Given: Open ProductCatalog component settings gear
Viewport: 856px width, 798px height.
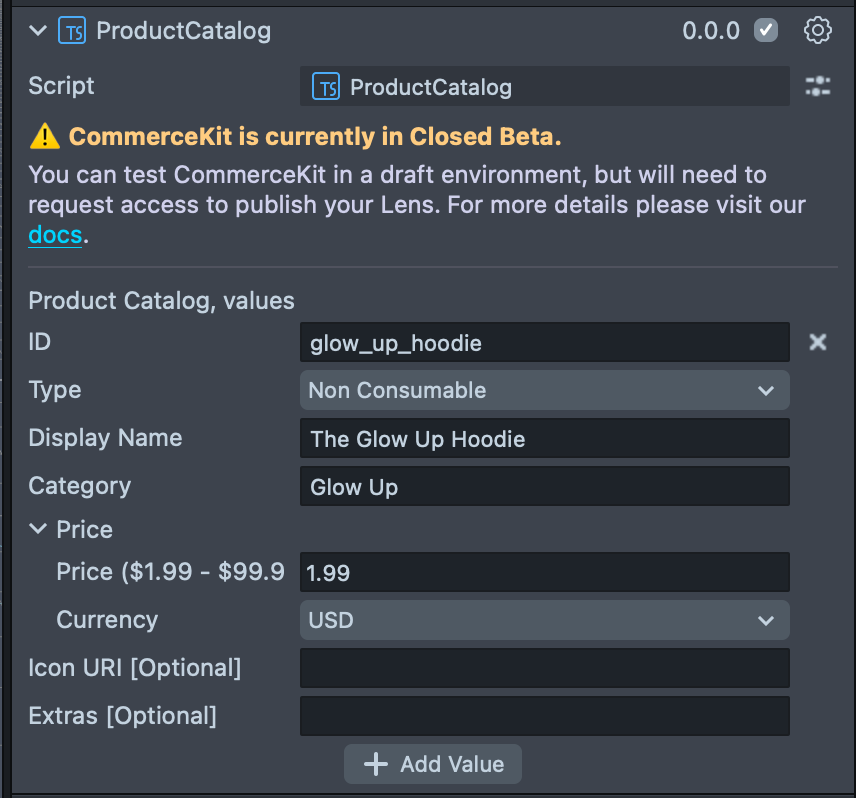Looking at the screenshot, I should (x=818, y=31).
